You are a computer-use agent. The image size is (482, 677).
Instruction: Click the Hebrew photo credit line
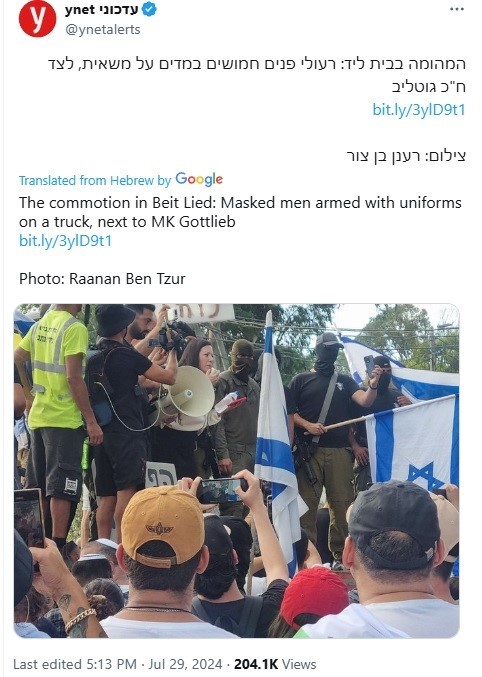(406, 156)
